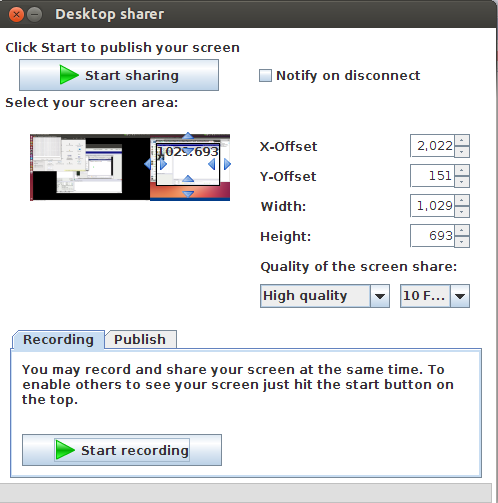Viewport: 498px width, 503px height.
Task: Increment the Y-Offset spinner up arrow
Action: (x=462, y=170)
